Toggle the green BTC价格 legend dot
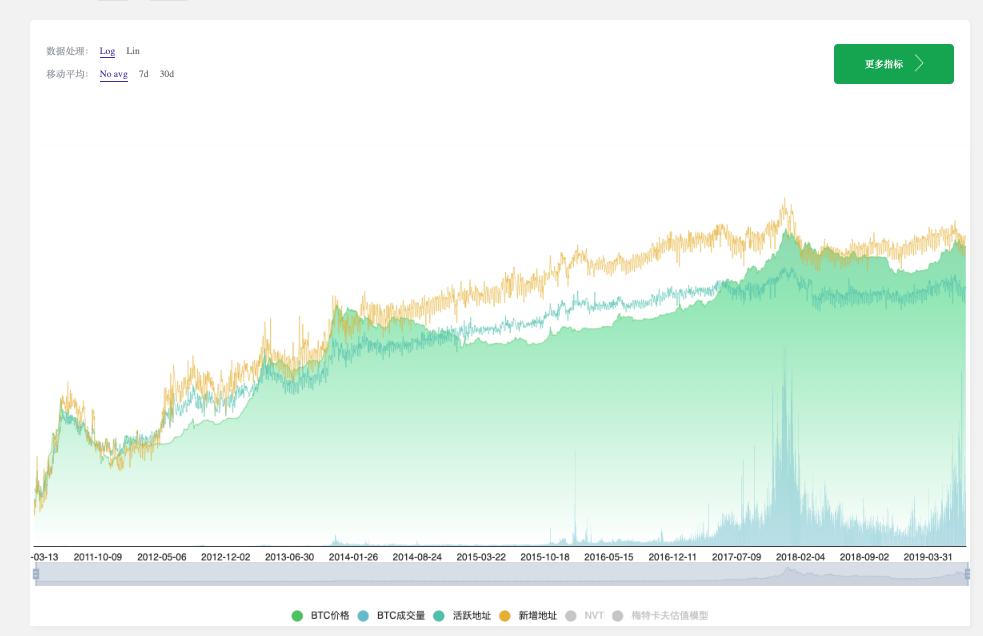This screenshot has height=636, width=983. (297, 616)
